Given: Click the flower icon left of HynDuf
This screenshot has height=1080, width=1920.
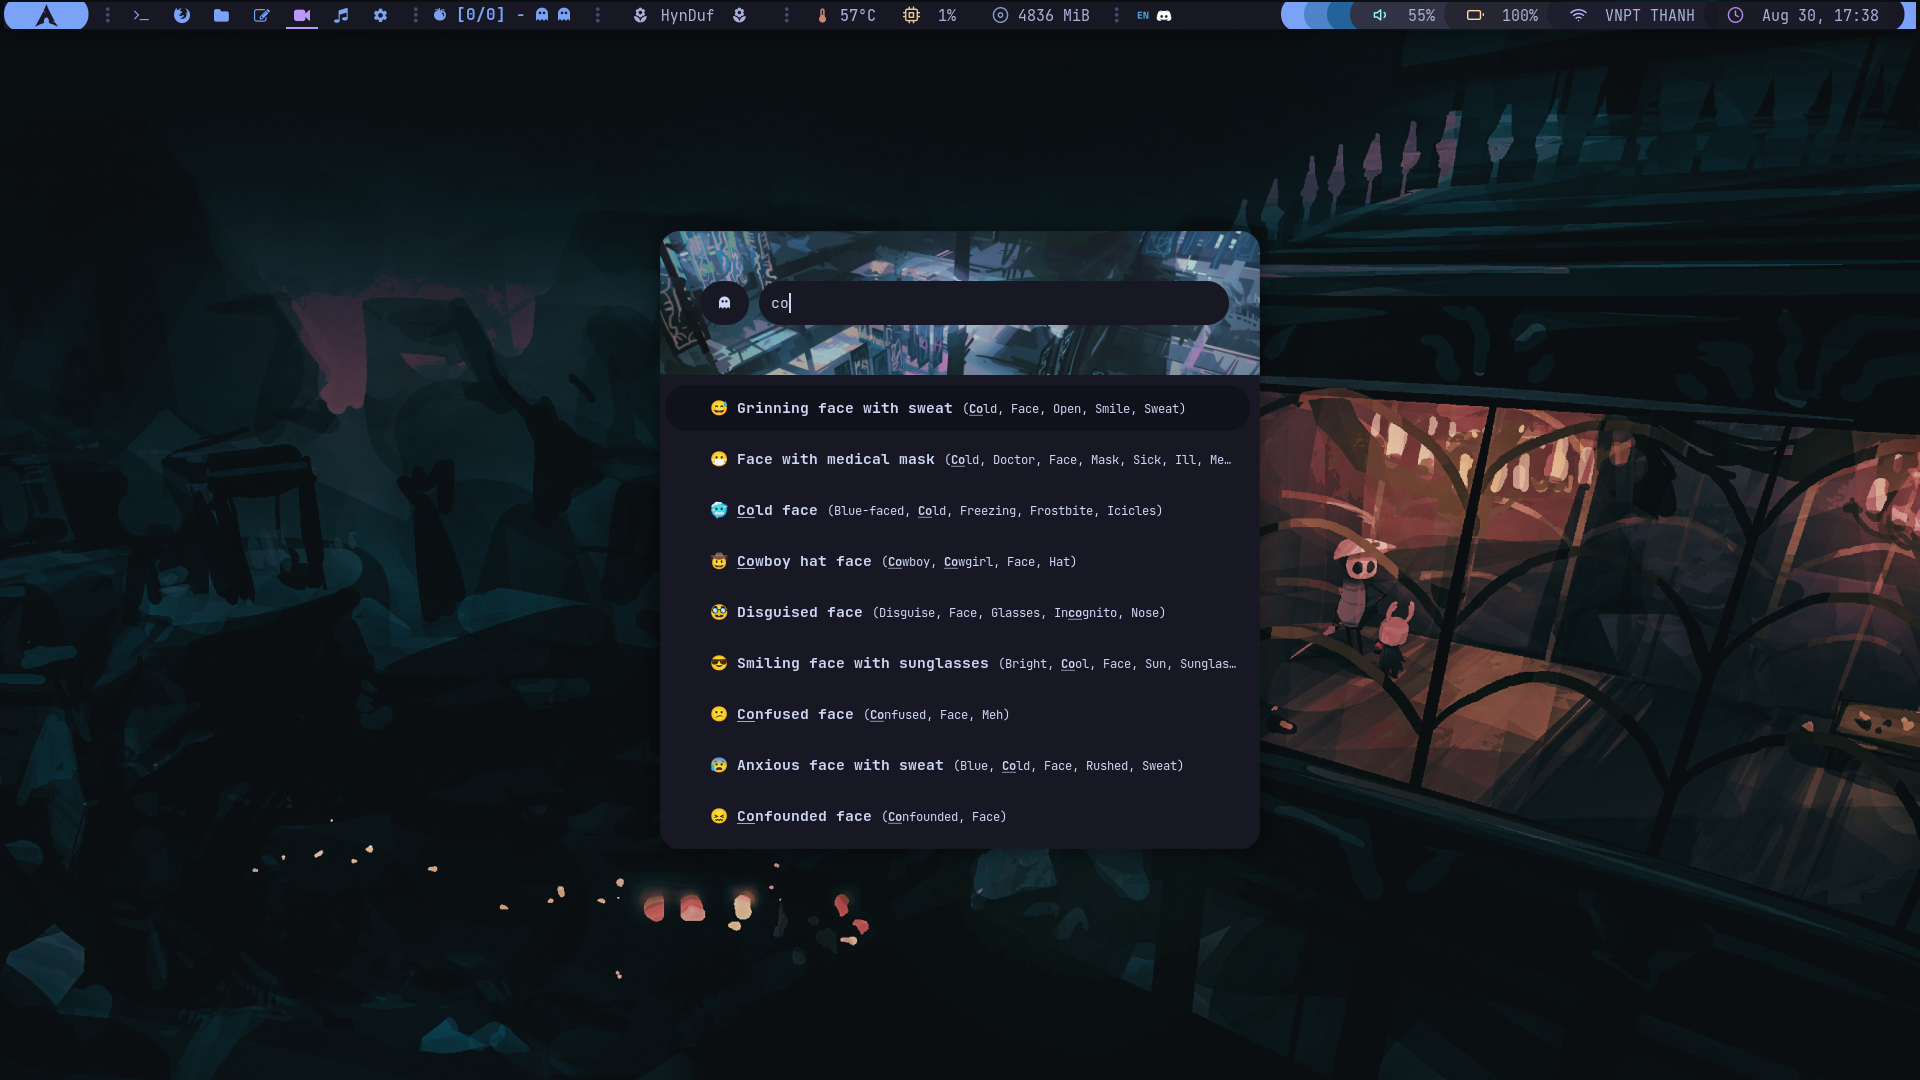Looking at the screenshot, I should tap(640, 15).
